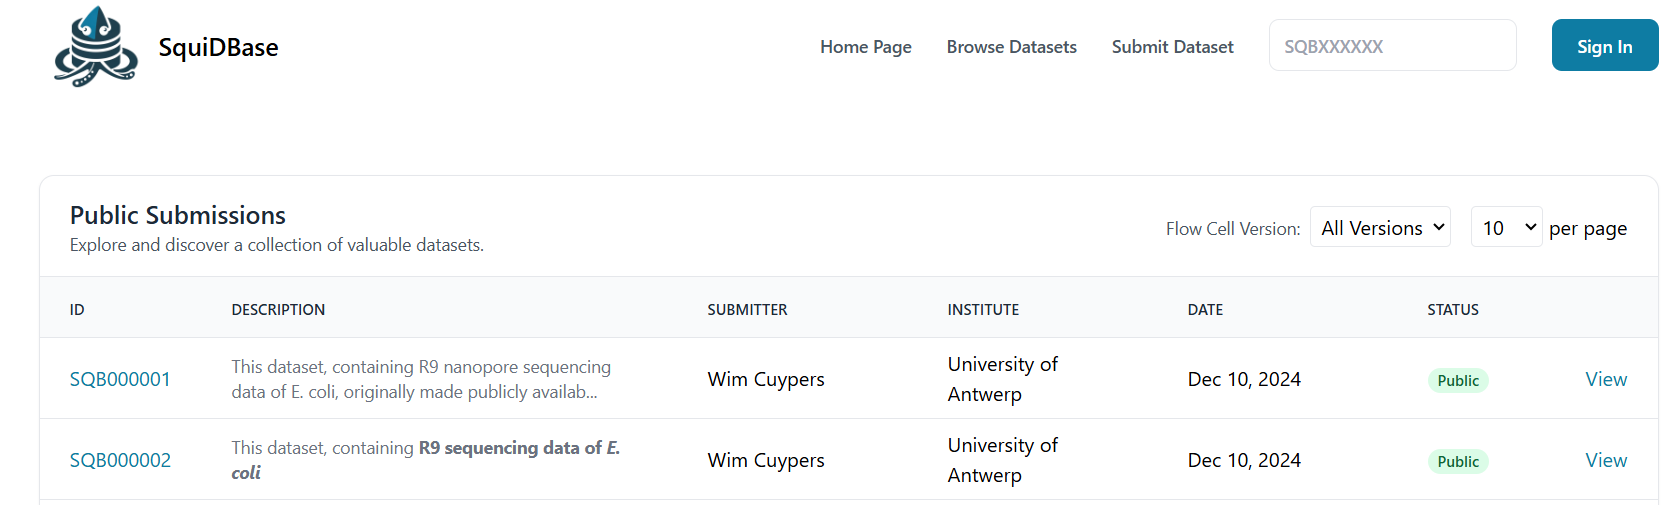Image resolution: width=1680 pixels, height=505 pixels.
Task: Click the Public status badge for SQB000002
Action: (1458, 461)
